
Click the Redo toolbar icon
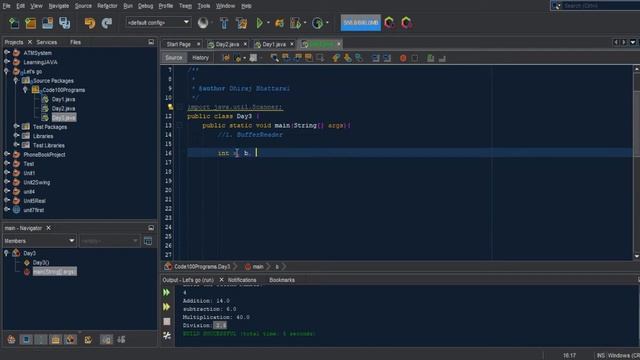(x=107, y=23)
